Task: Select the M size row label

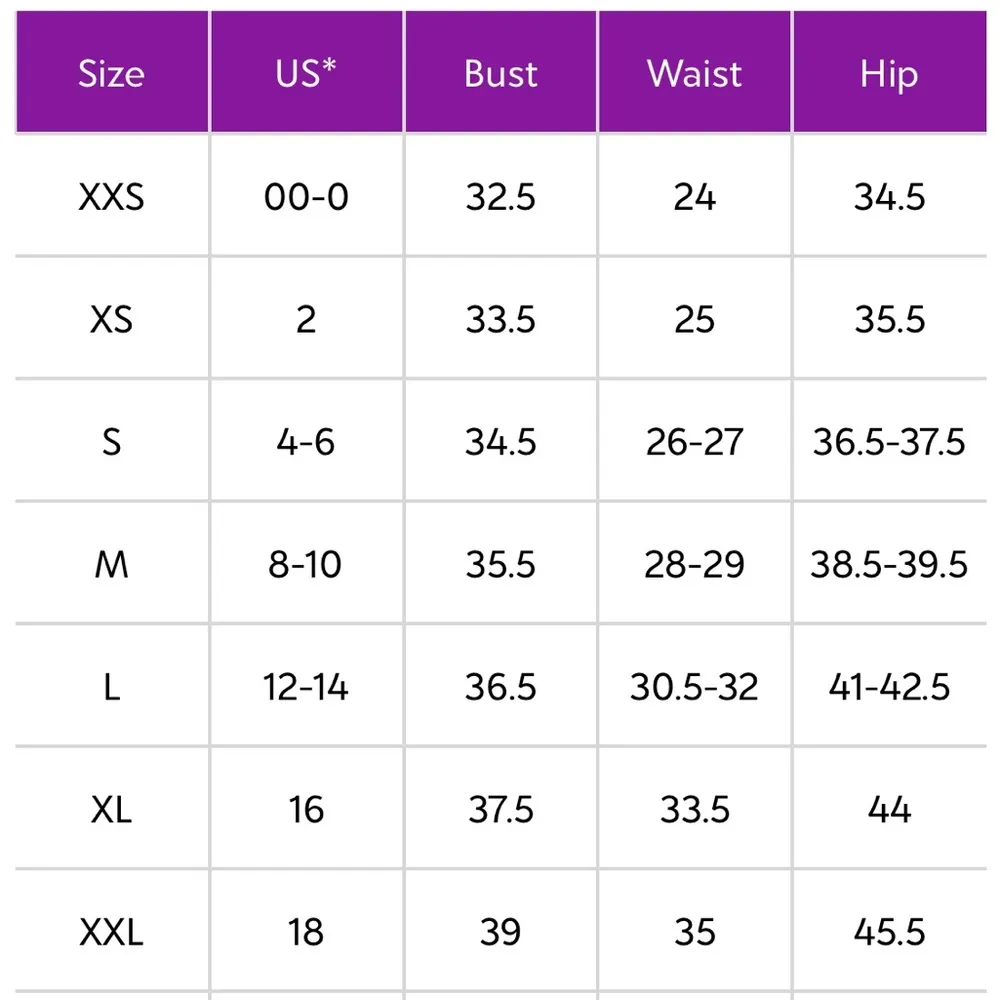Action: tap(111, 565)
